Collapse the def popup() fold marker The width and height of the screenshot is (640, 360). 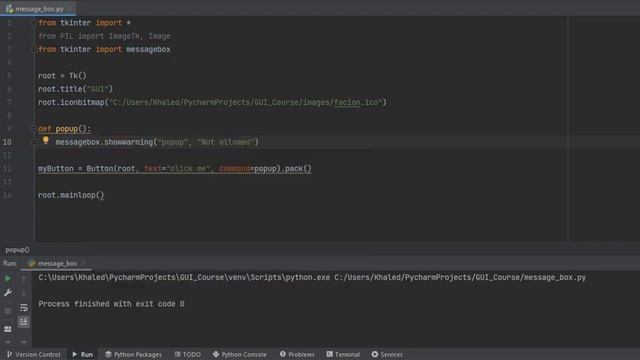click(x=34, y=129)
